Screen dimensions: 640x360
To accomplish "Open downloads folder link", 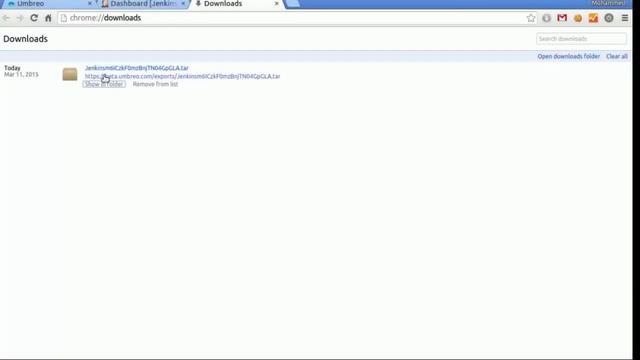I will [569, 56].
